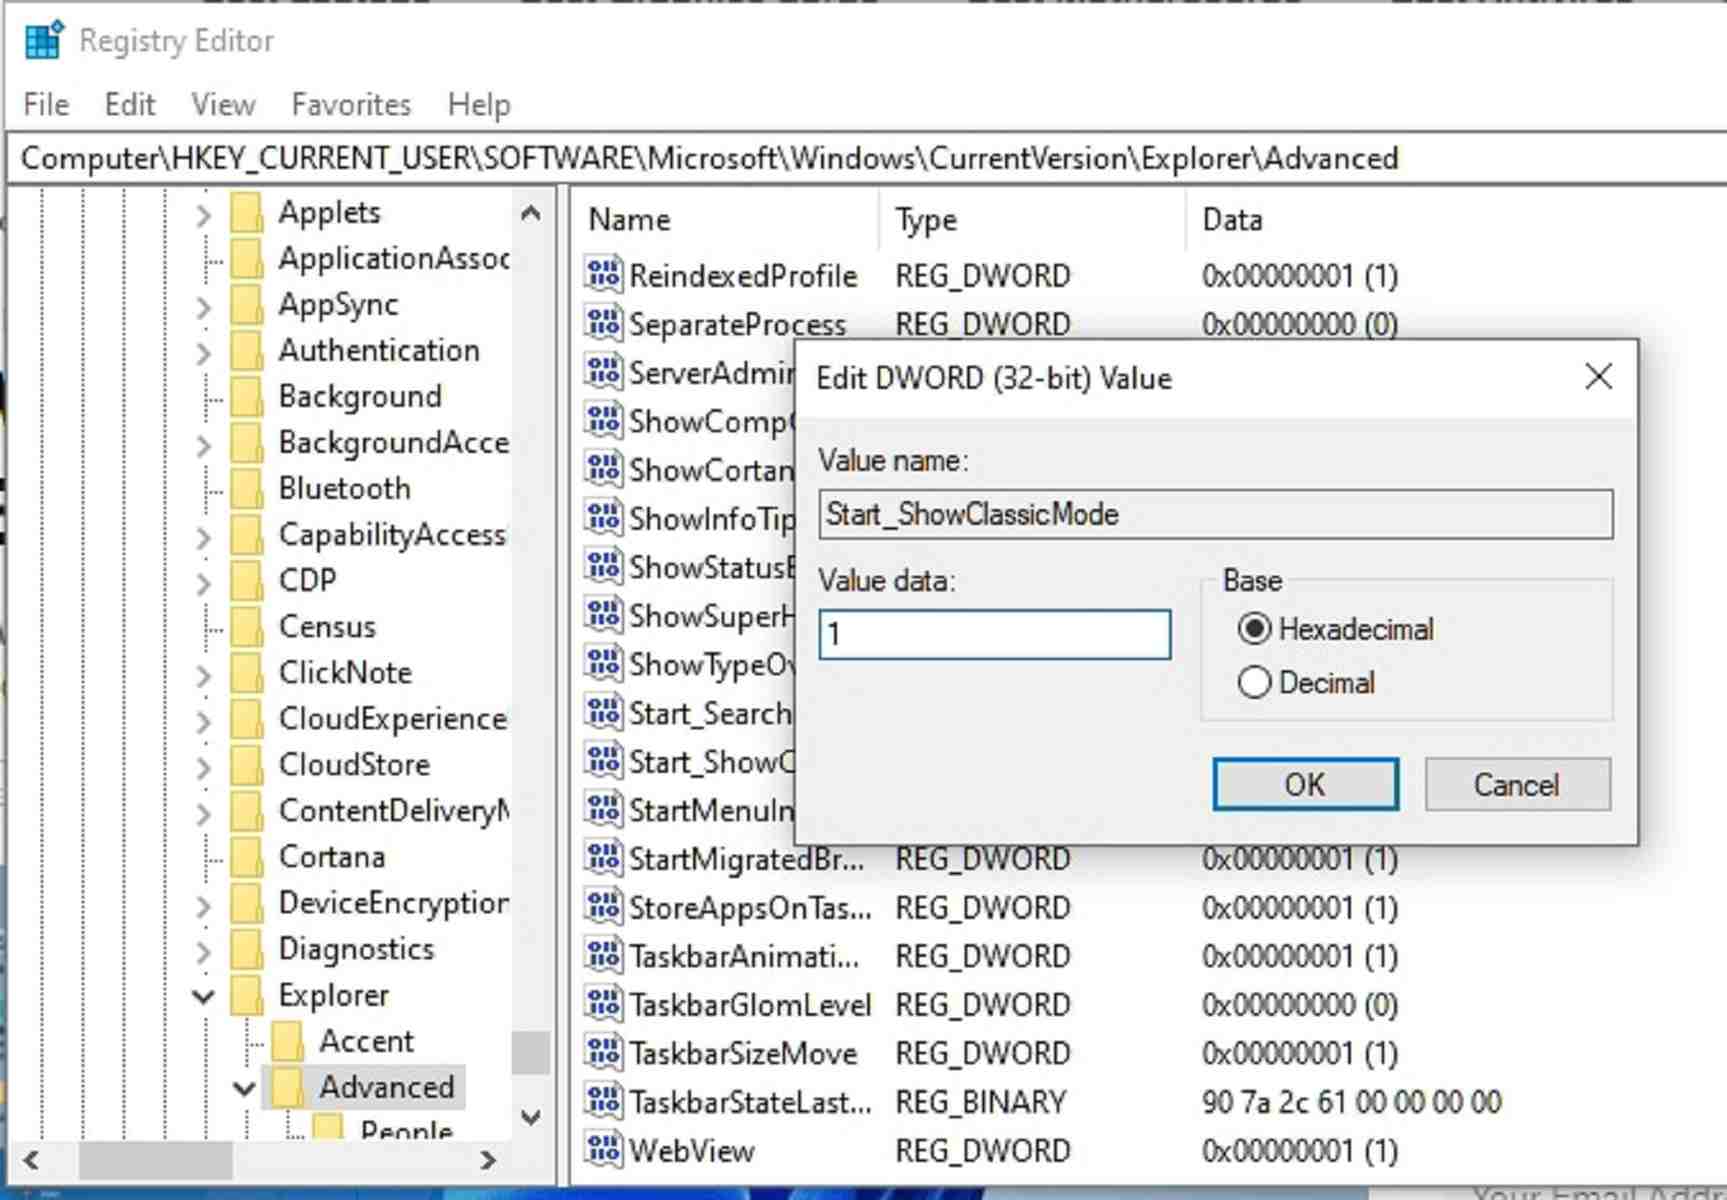
Task: Click the WebView DWORD icon
Action: pos(601,1150)
